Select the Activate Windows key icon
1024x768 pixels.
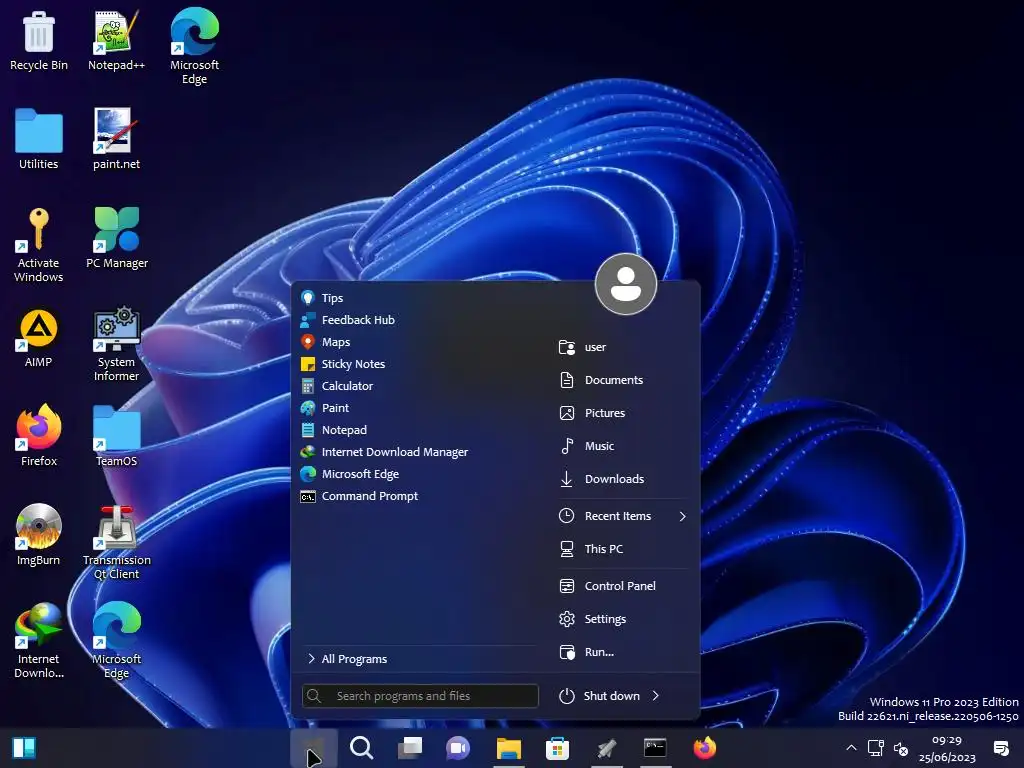coord(39,245)
